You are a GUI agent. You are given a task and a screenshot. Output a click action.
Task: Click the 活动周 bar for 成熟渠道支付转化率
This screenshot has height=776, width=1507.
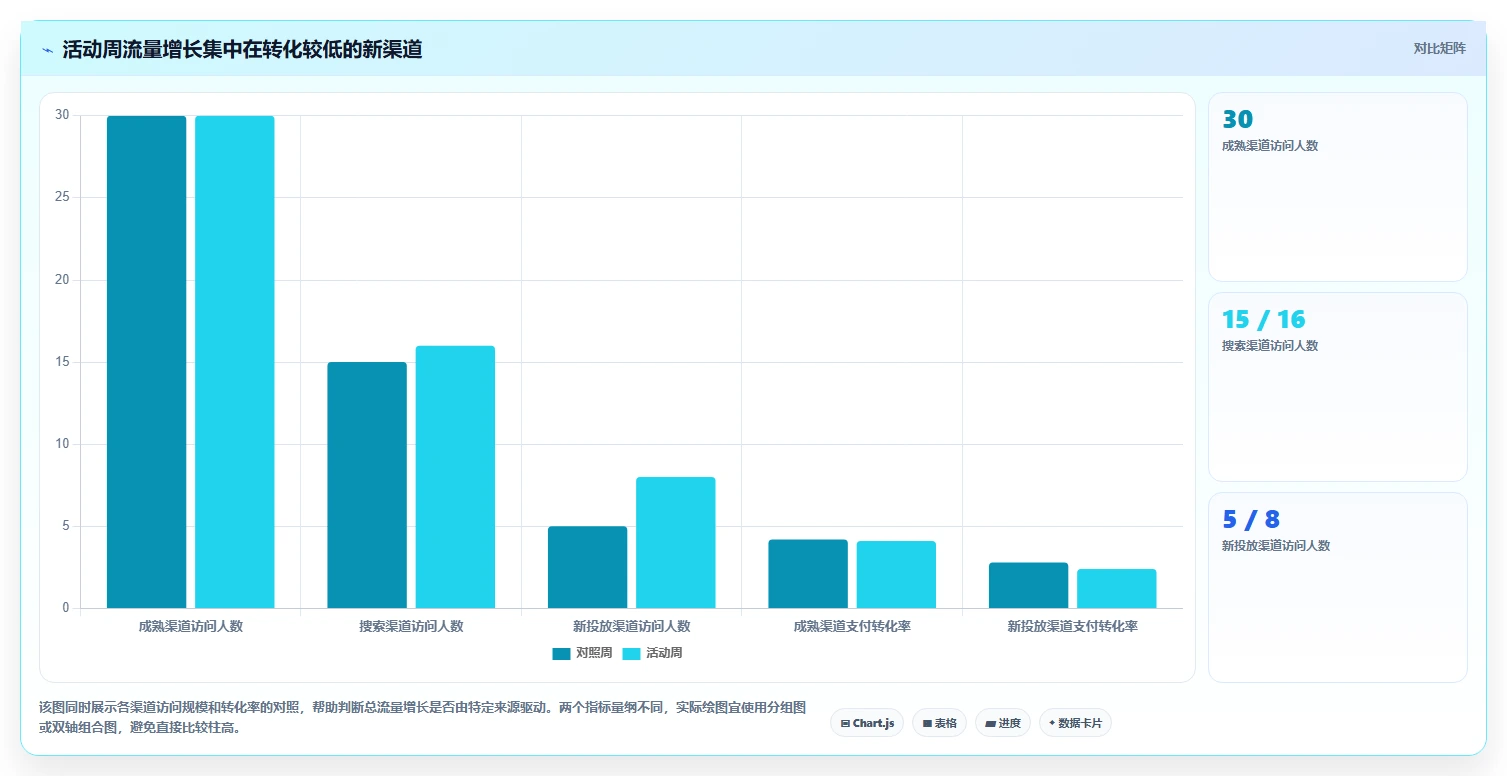[896, 575]
